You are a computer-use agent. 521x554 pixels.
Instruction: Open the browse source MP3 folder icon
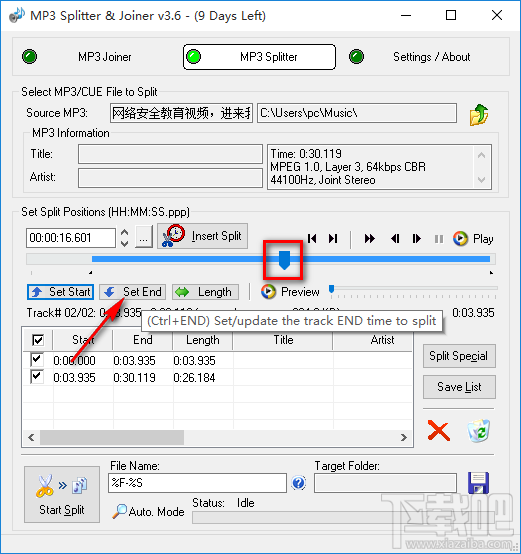click(479, 114)
